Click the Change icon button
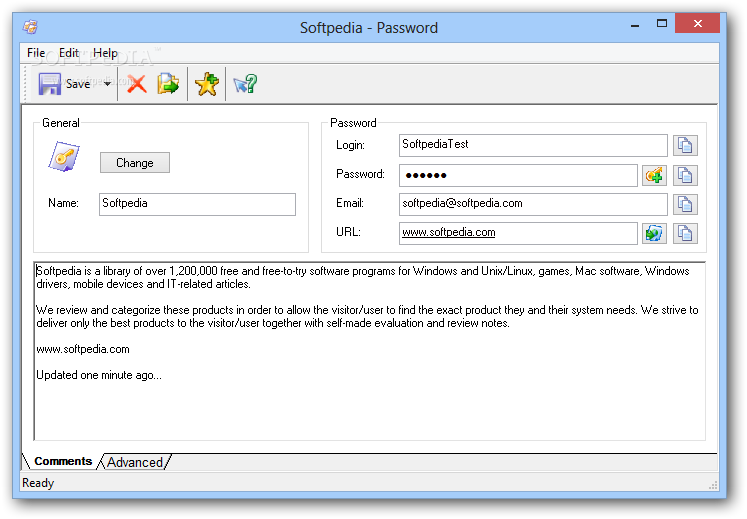Screen dimensions: 747x519 (x=135, y=163)
